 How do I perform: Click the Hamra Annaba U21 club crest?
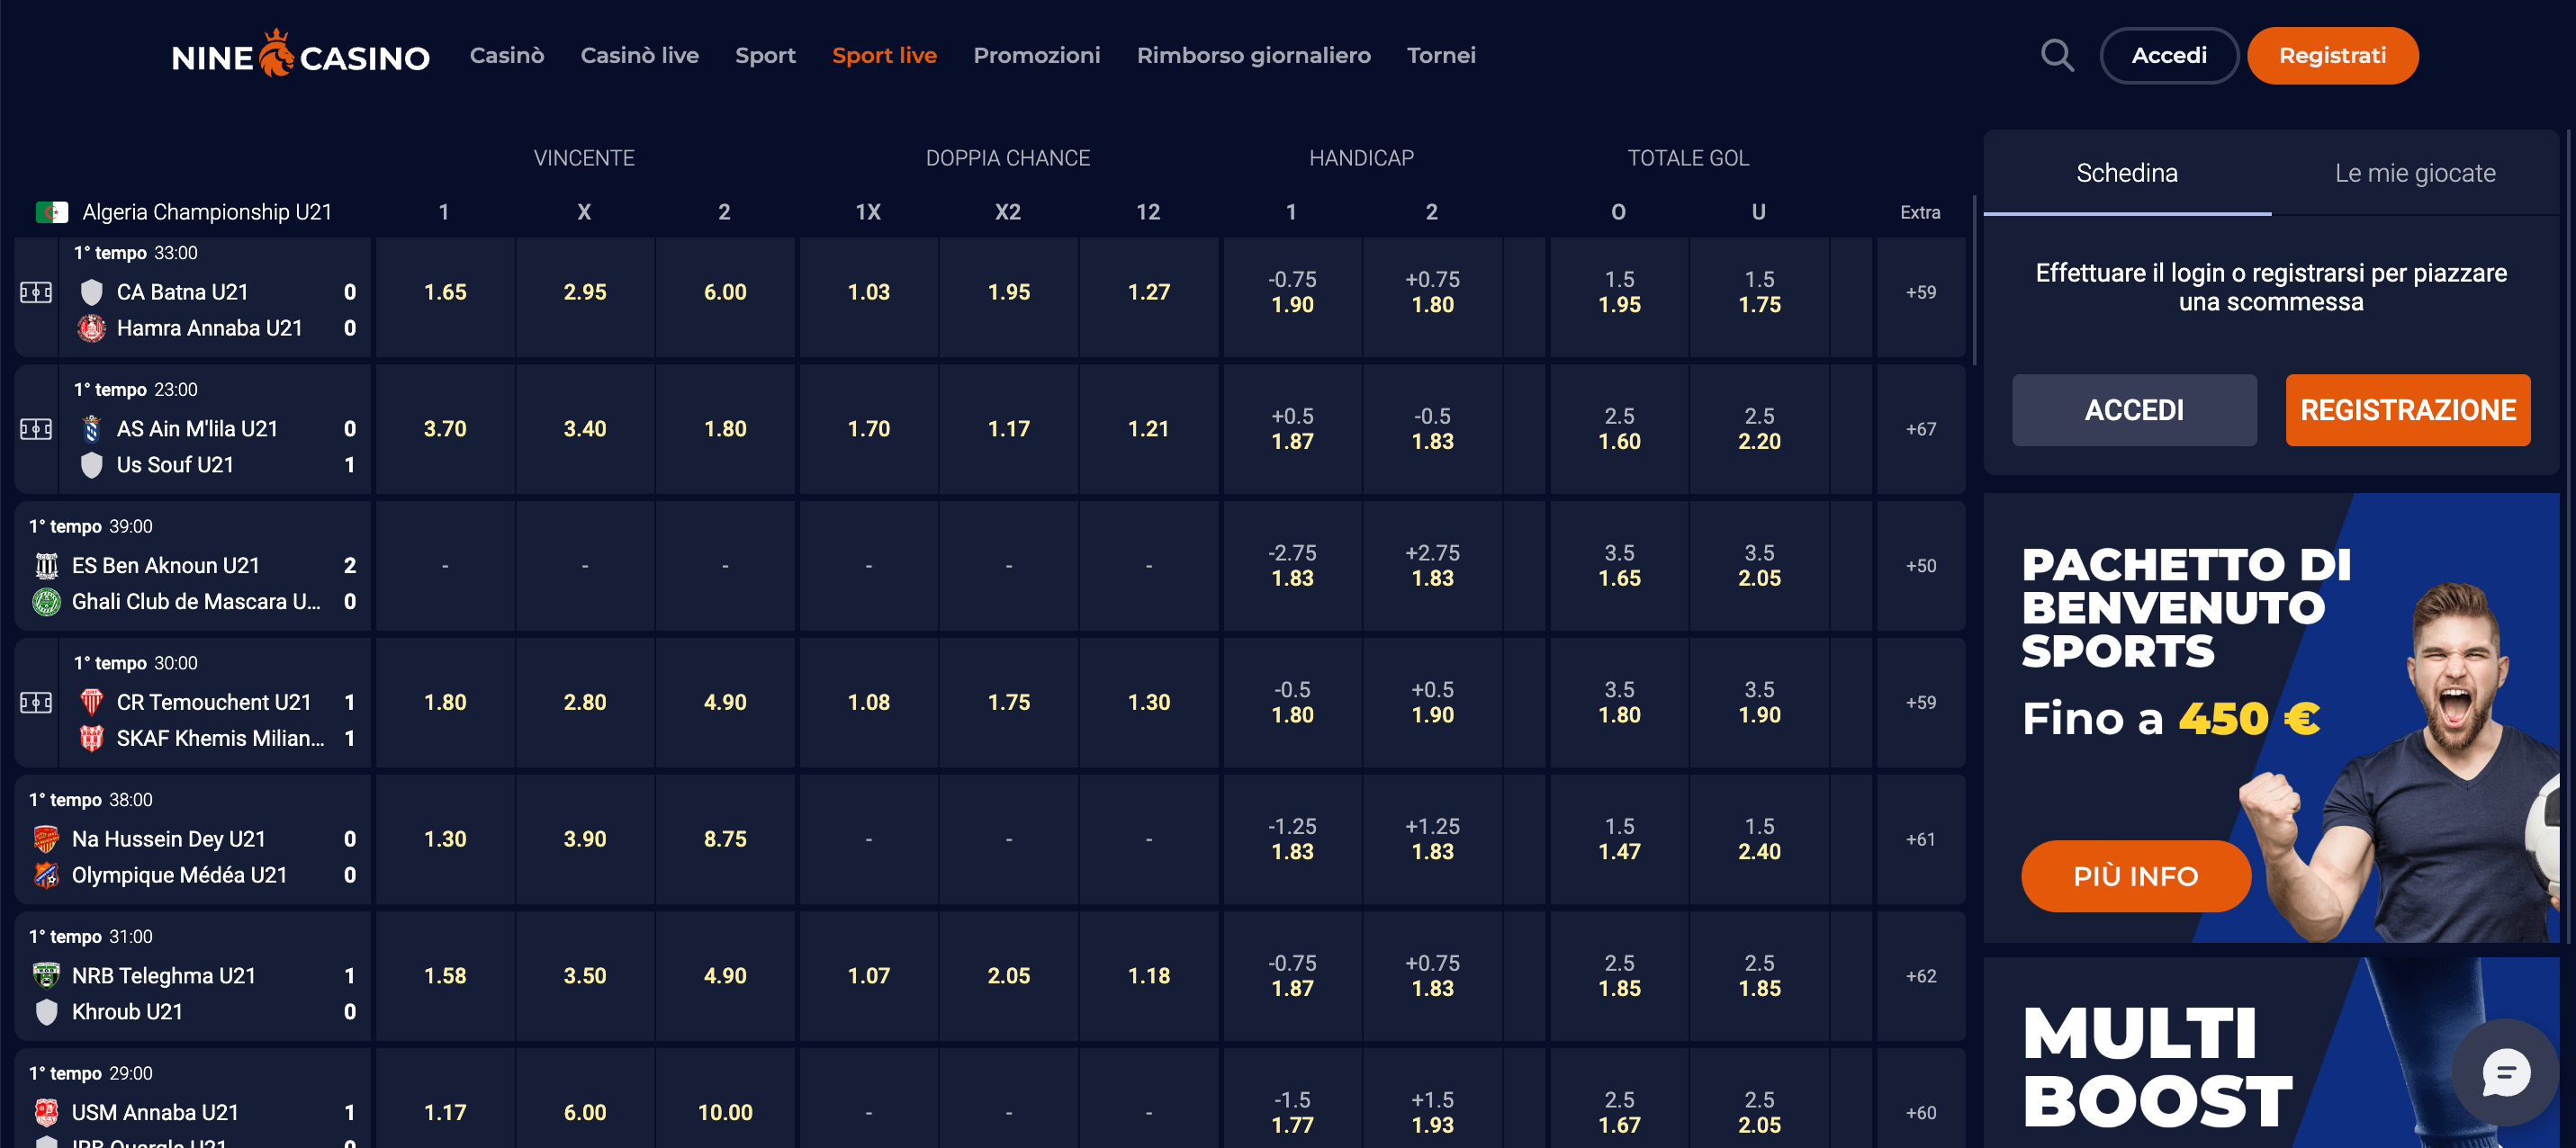click(91, 327)
